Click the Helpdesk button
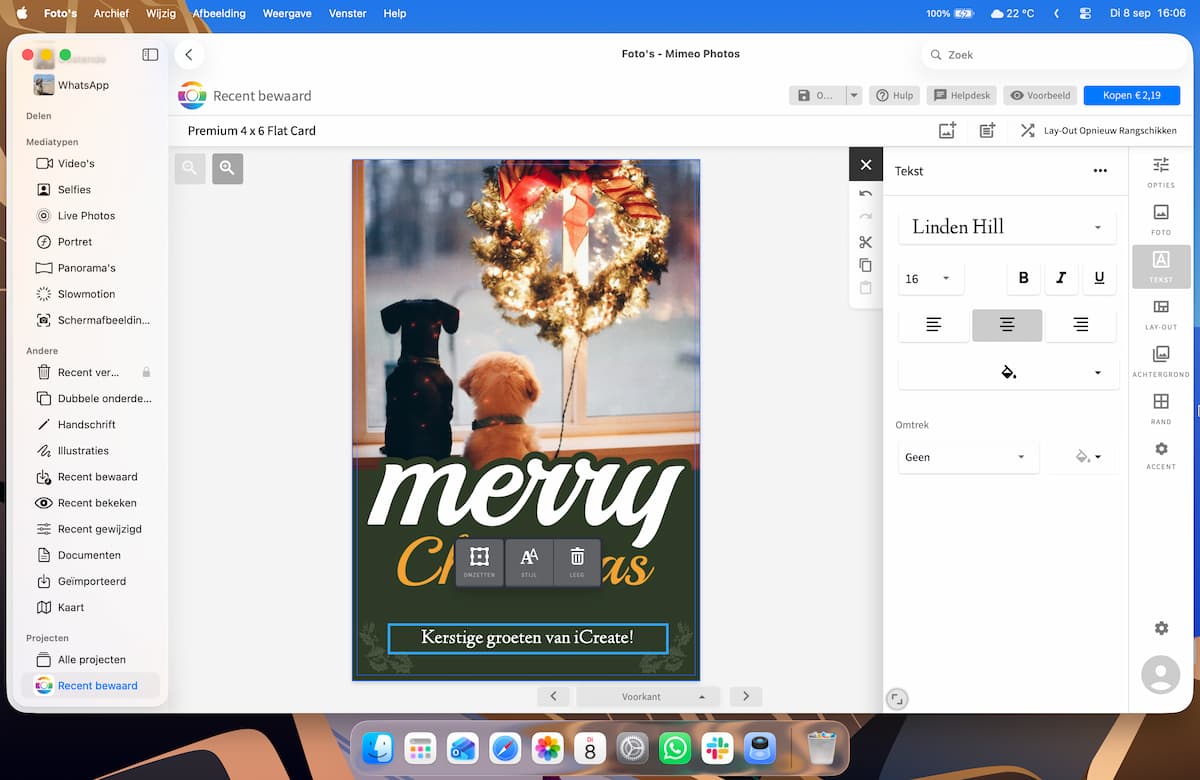Screen dimensions: 1200x780 (962, 96)
